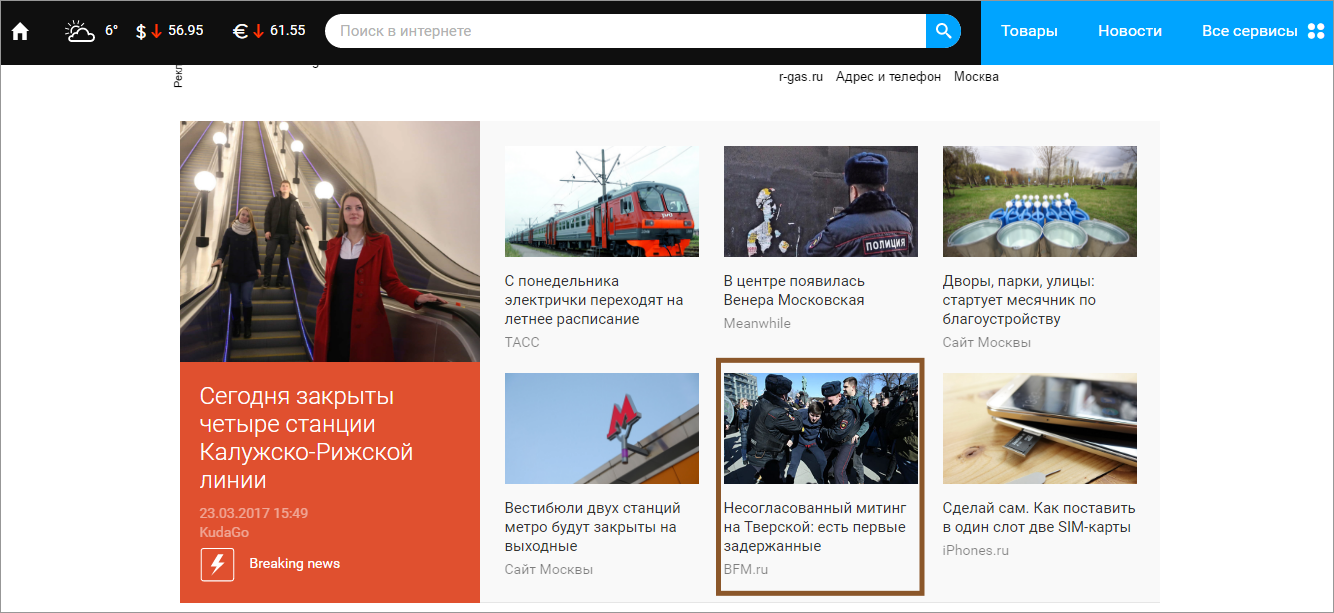Focus the 'Поиск в интернете' search field
This screenshot has width=1334, height=613.
625,31
